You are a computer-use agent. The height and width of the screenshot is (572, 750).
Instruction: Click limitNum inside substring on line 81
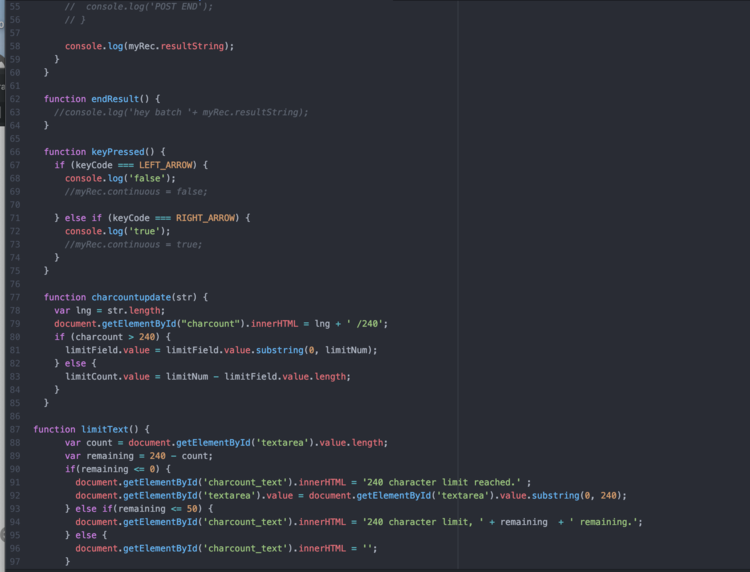click(346, 350)
